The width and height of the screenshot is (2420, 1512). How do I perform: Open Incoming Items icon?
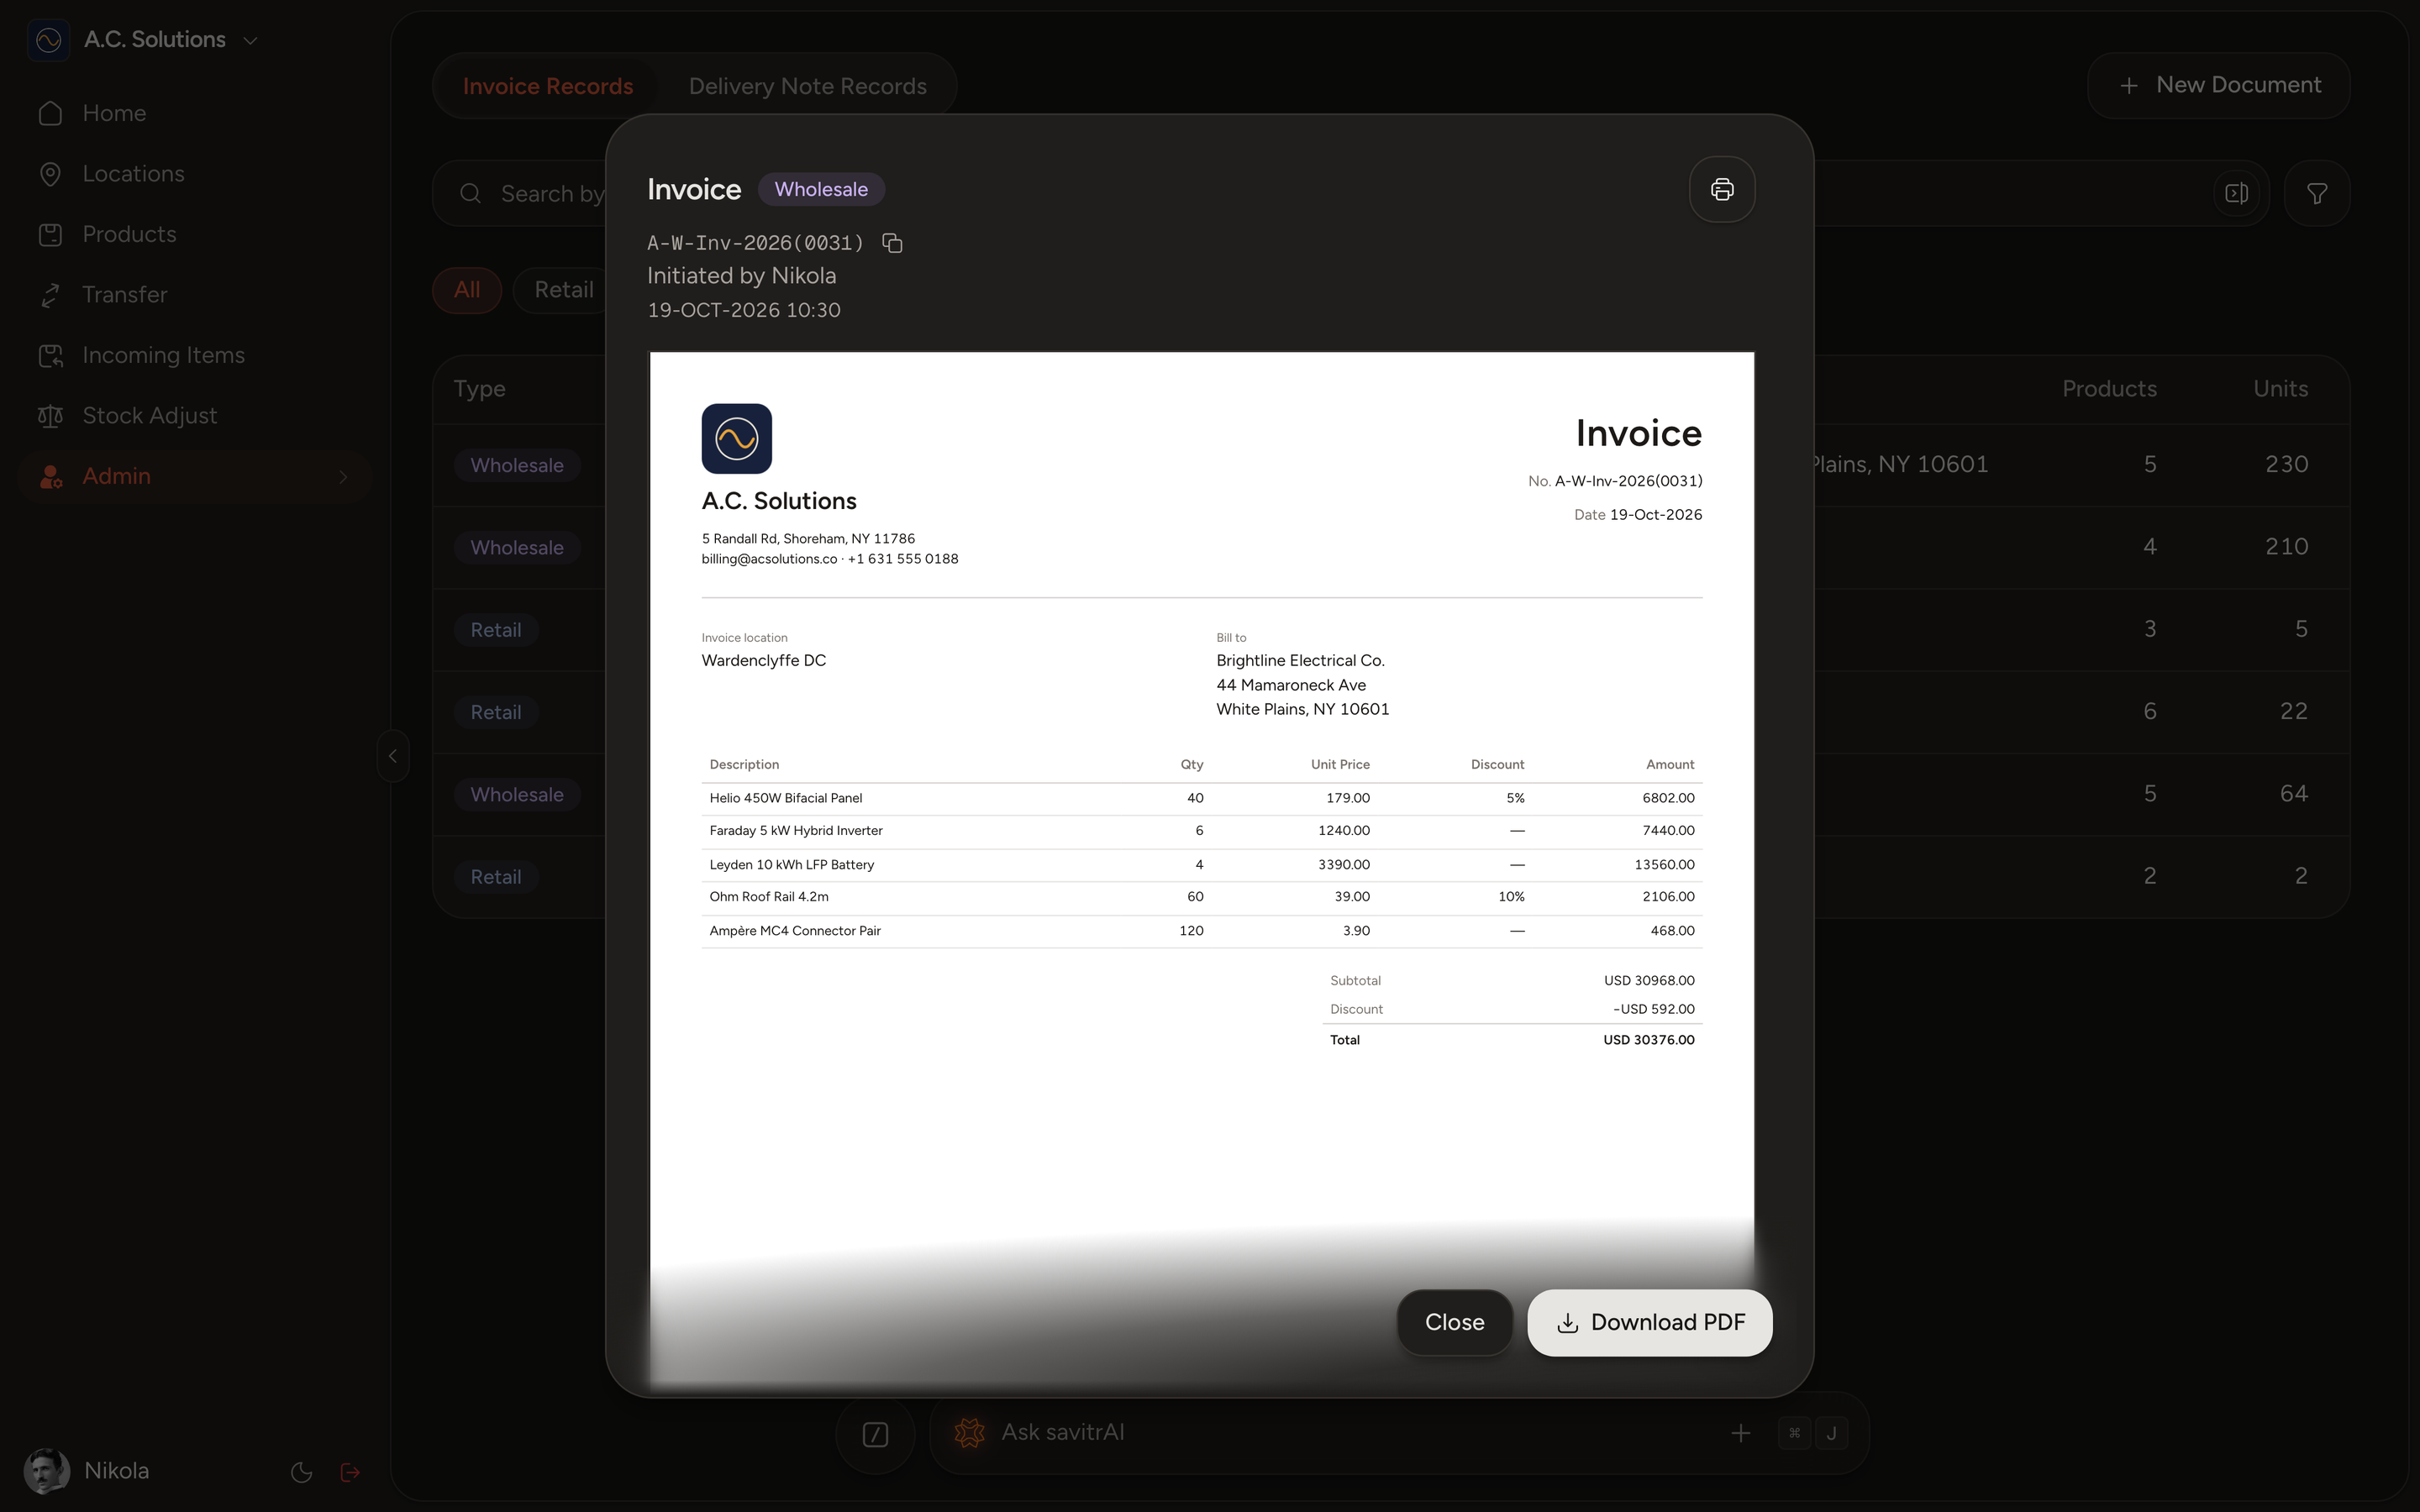coord(51,355)
